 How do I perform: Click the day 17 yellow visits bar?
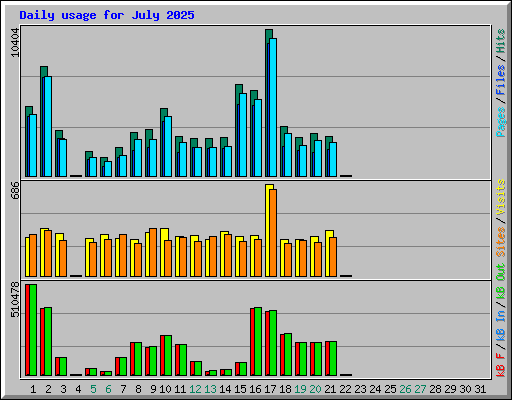268,230
